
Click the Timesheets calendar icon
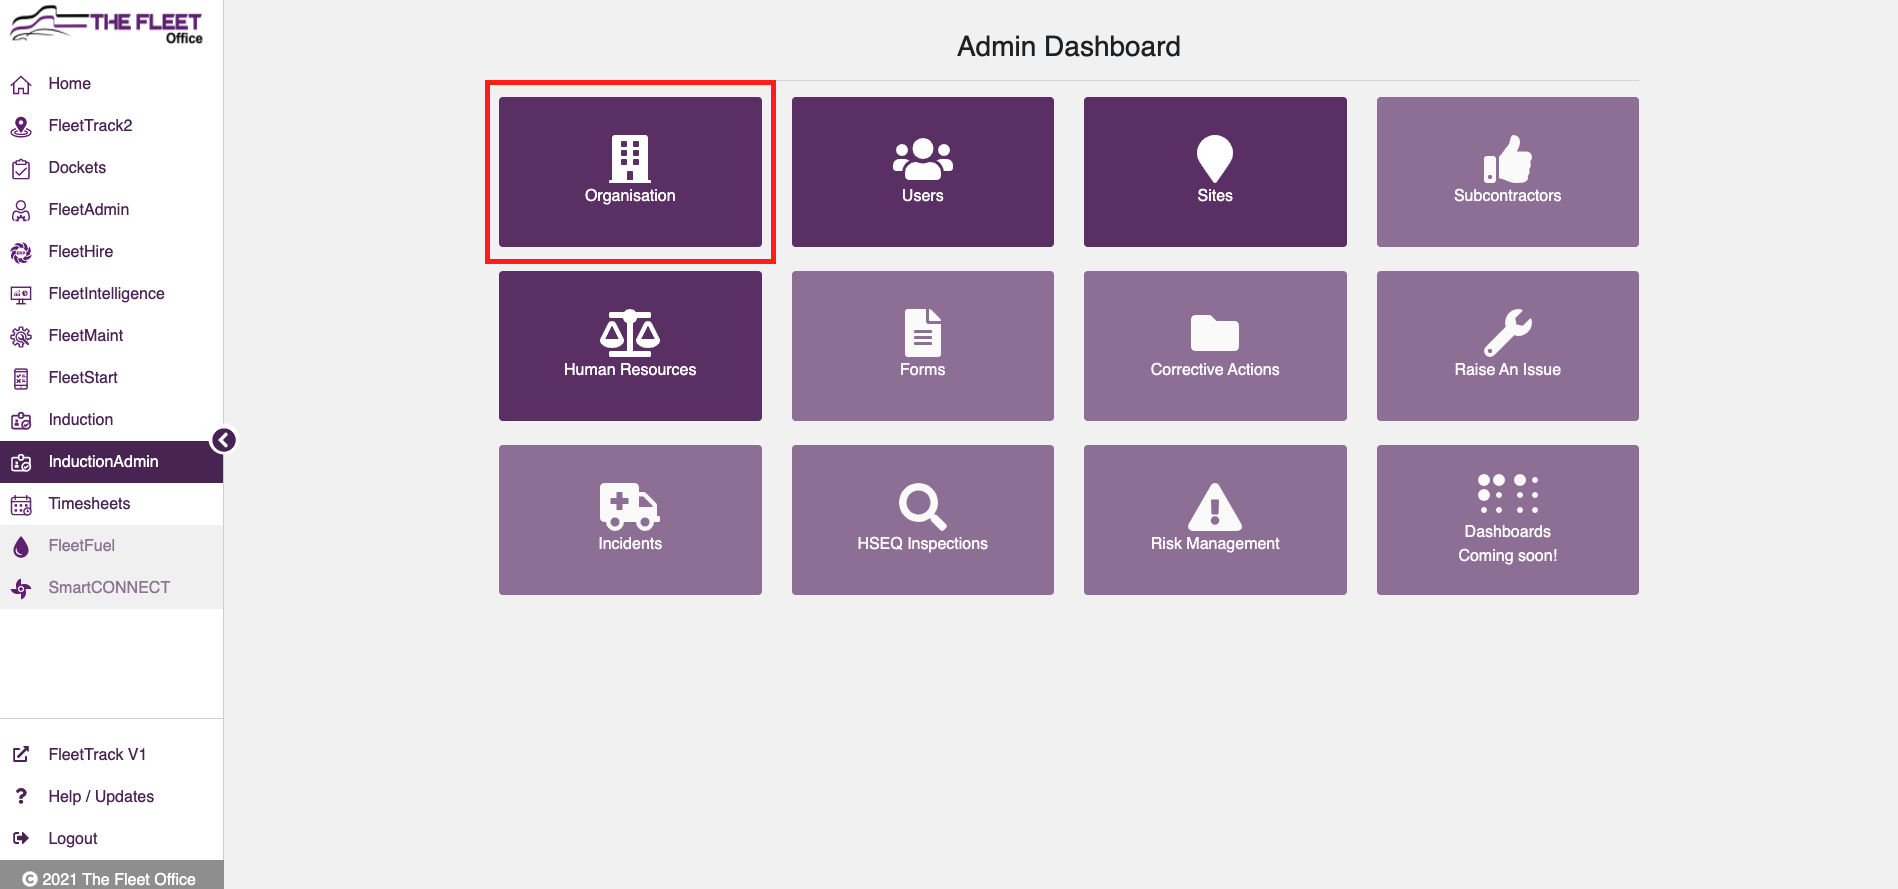click(21, 505)
